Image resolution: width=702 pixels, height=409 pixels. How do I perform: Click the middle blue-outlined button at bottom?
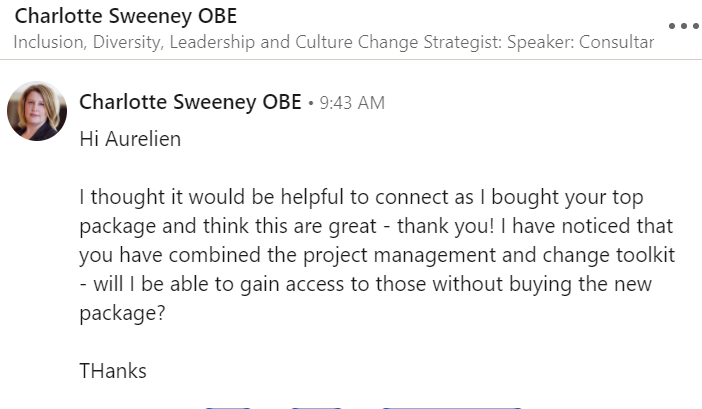[316, 406]
